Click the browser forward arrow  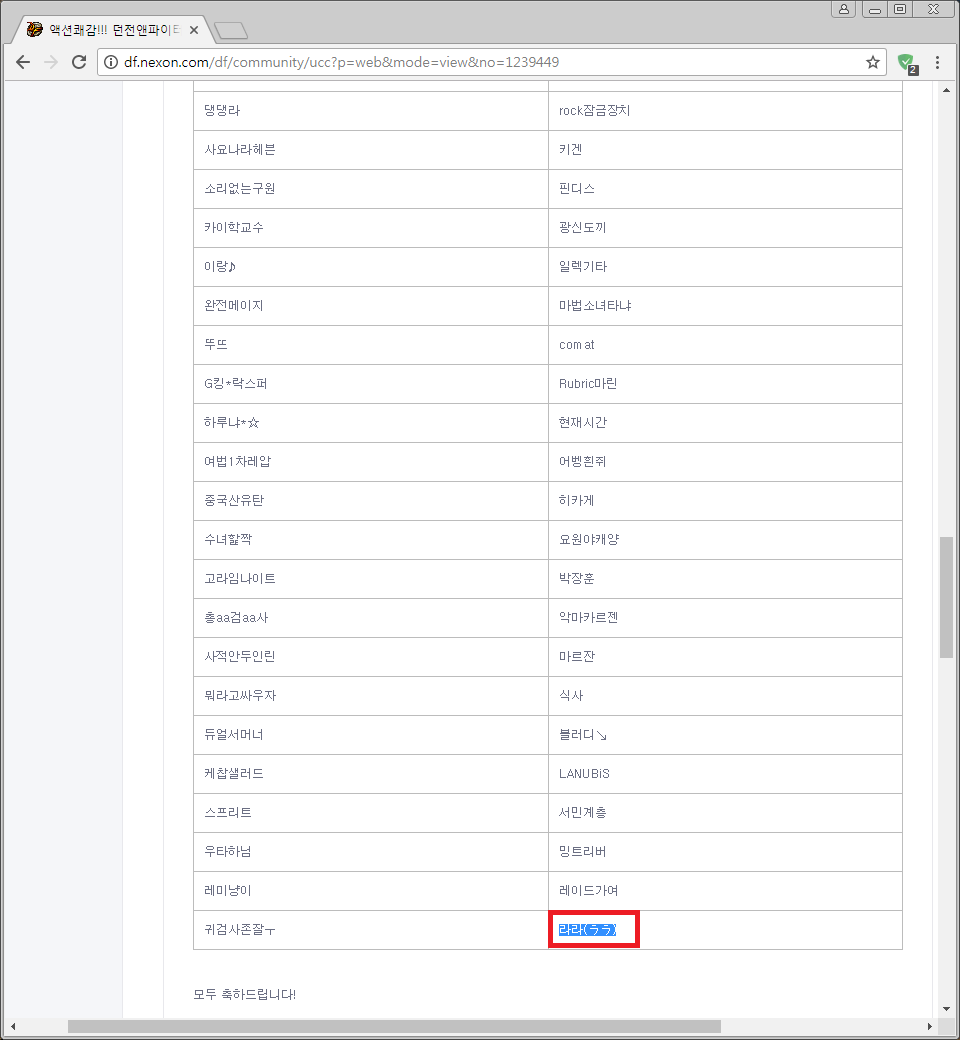(51, 62)
